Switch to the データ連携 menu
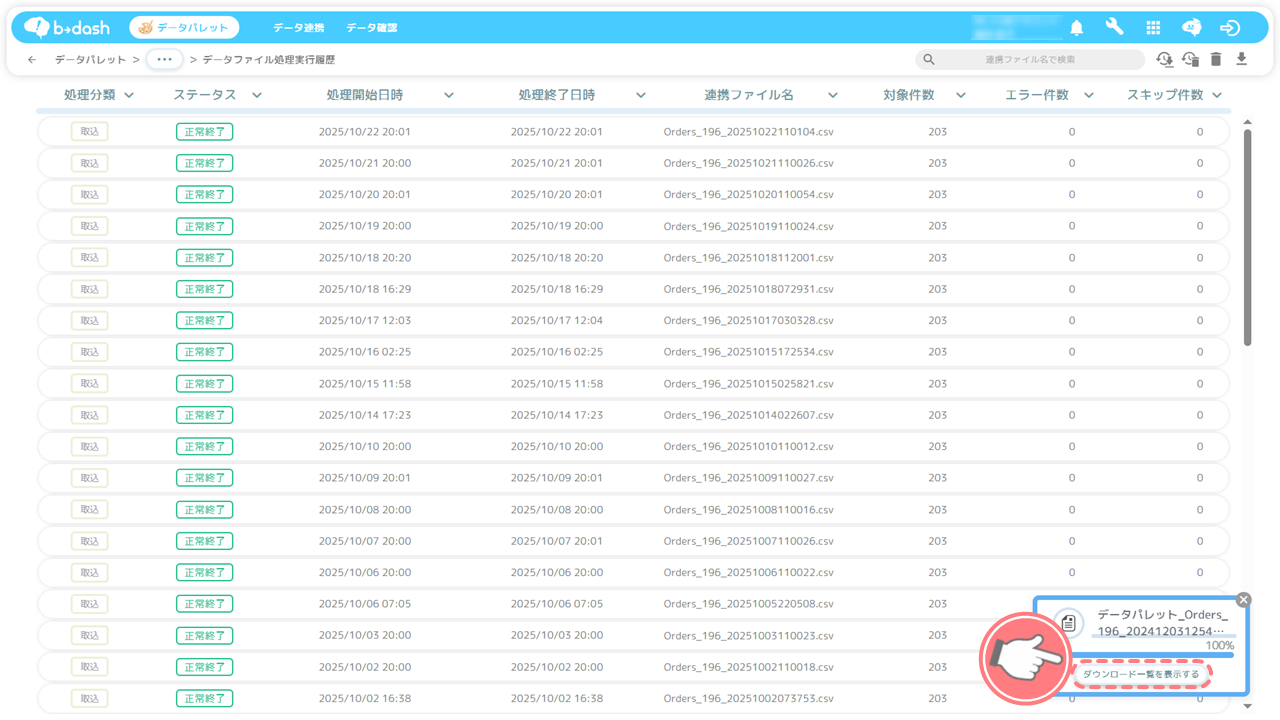Screen dimensions: 1280x720 pos(299,28)
